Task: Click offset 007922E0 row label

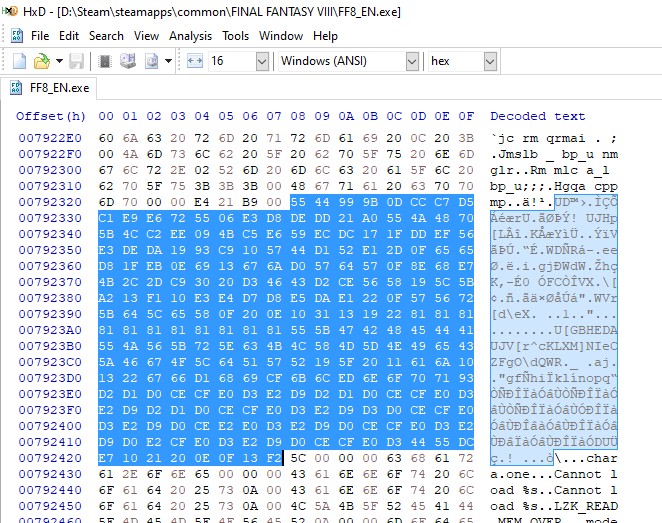Action: tap(50, 138)
